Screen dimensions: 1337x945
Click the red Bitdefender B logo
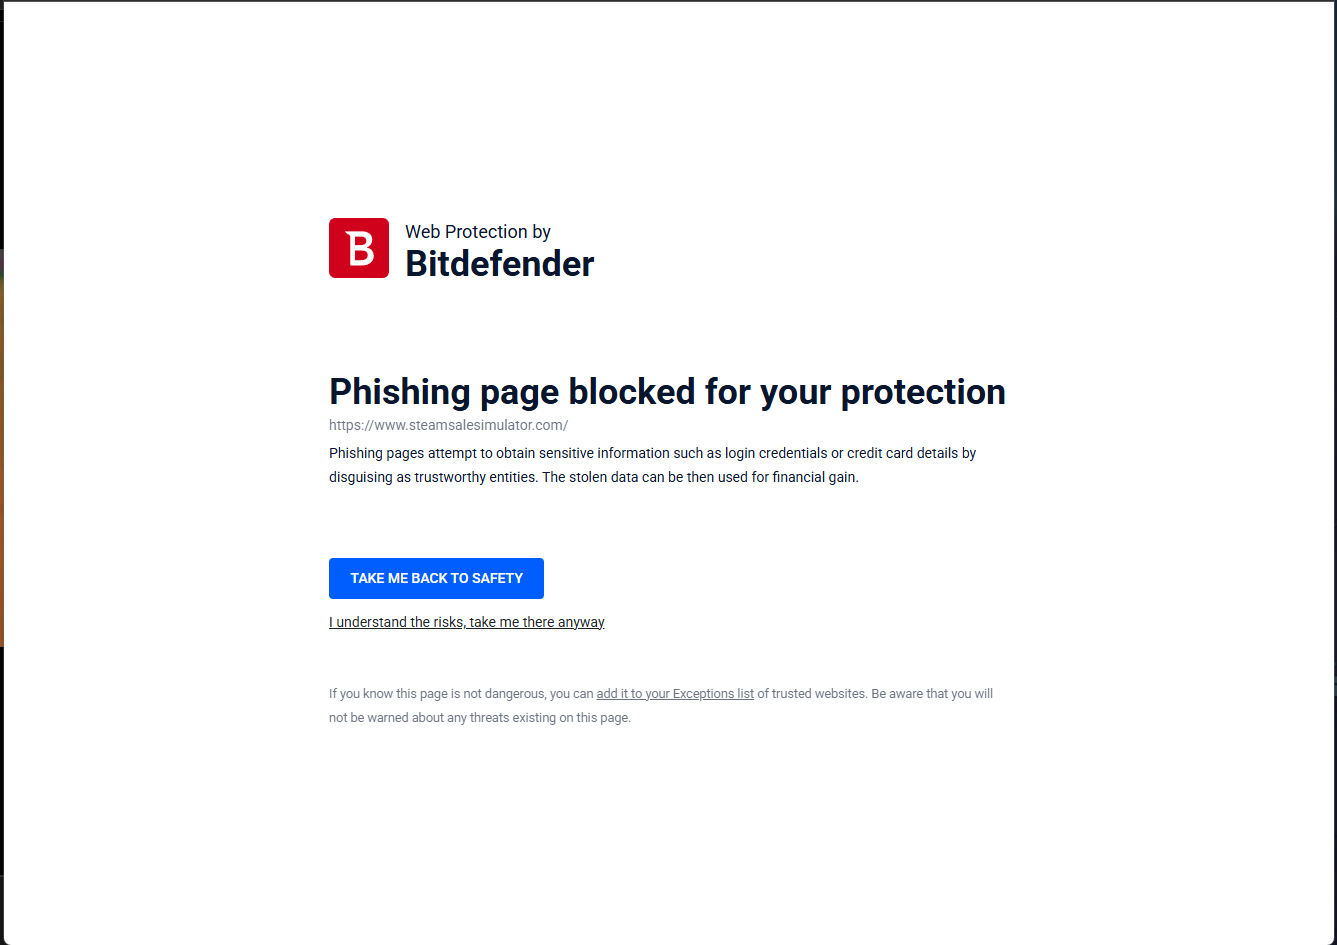coord(359,248)
